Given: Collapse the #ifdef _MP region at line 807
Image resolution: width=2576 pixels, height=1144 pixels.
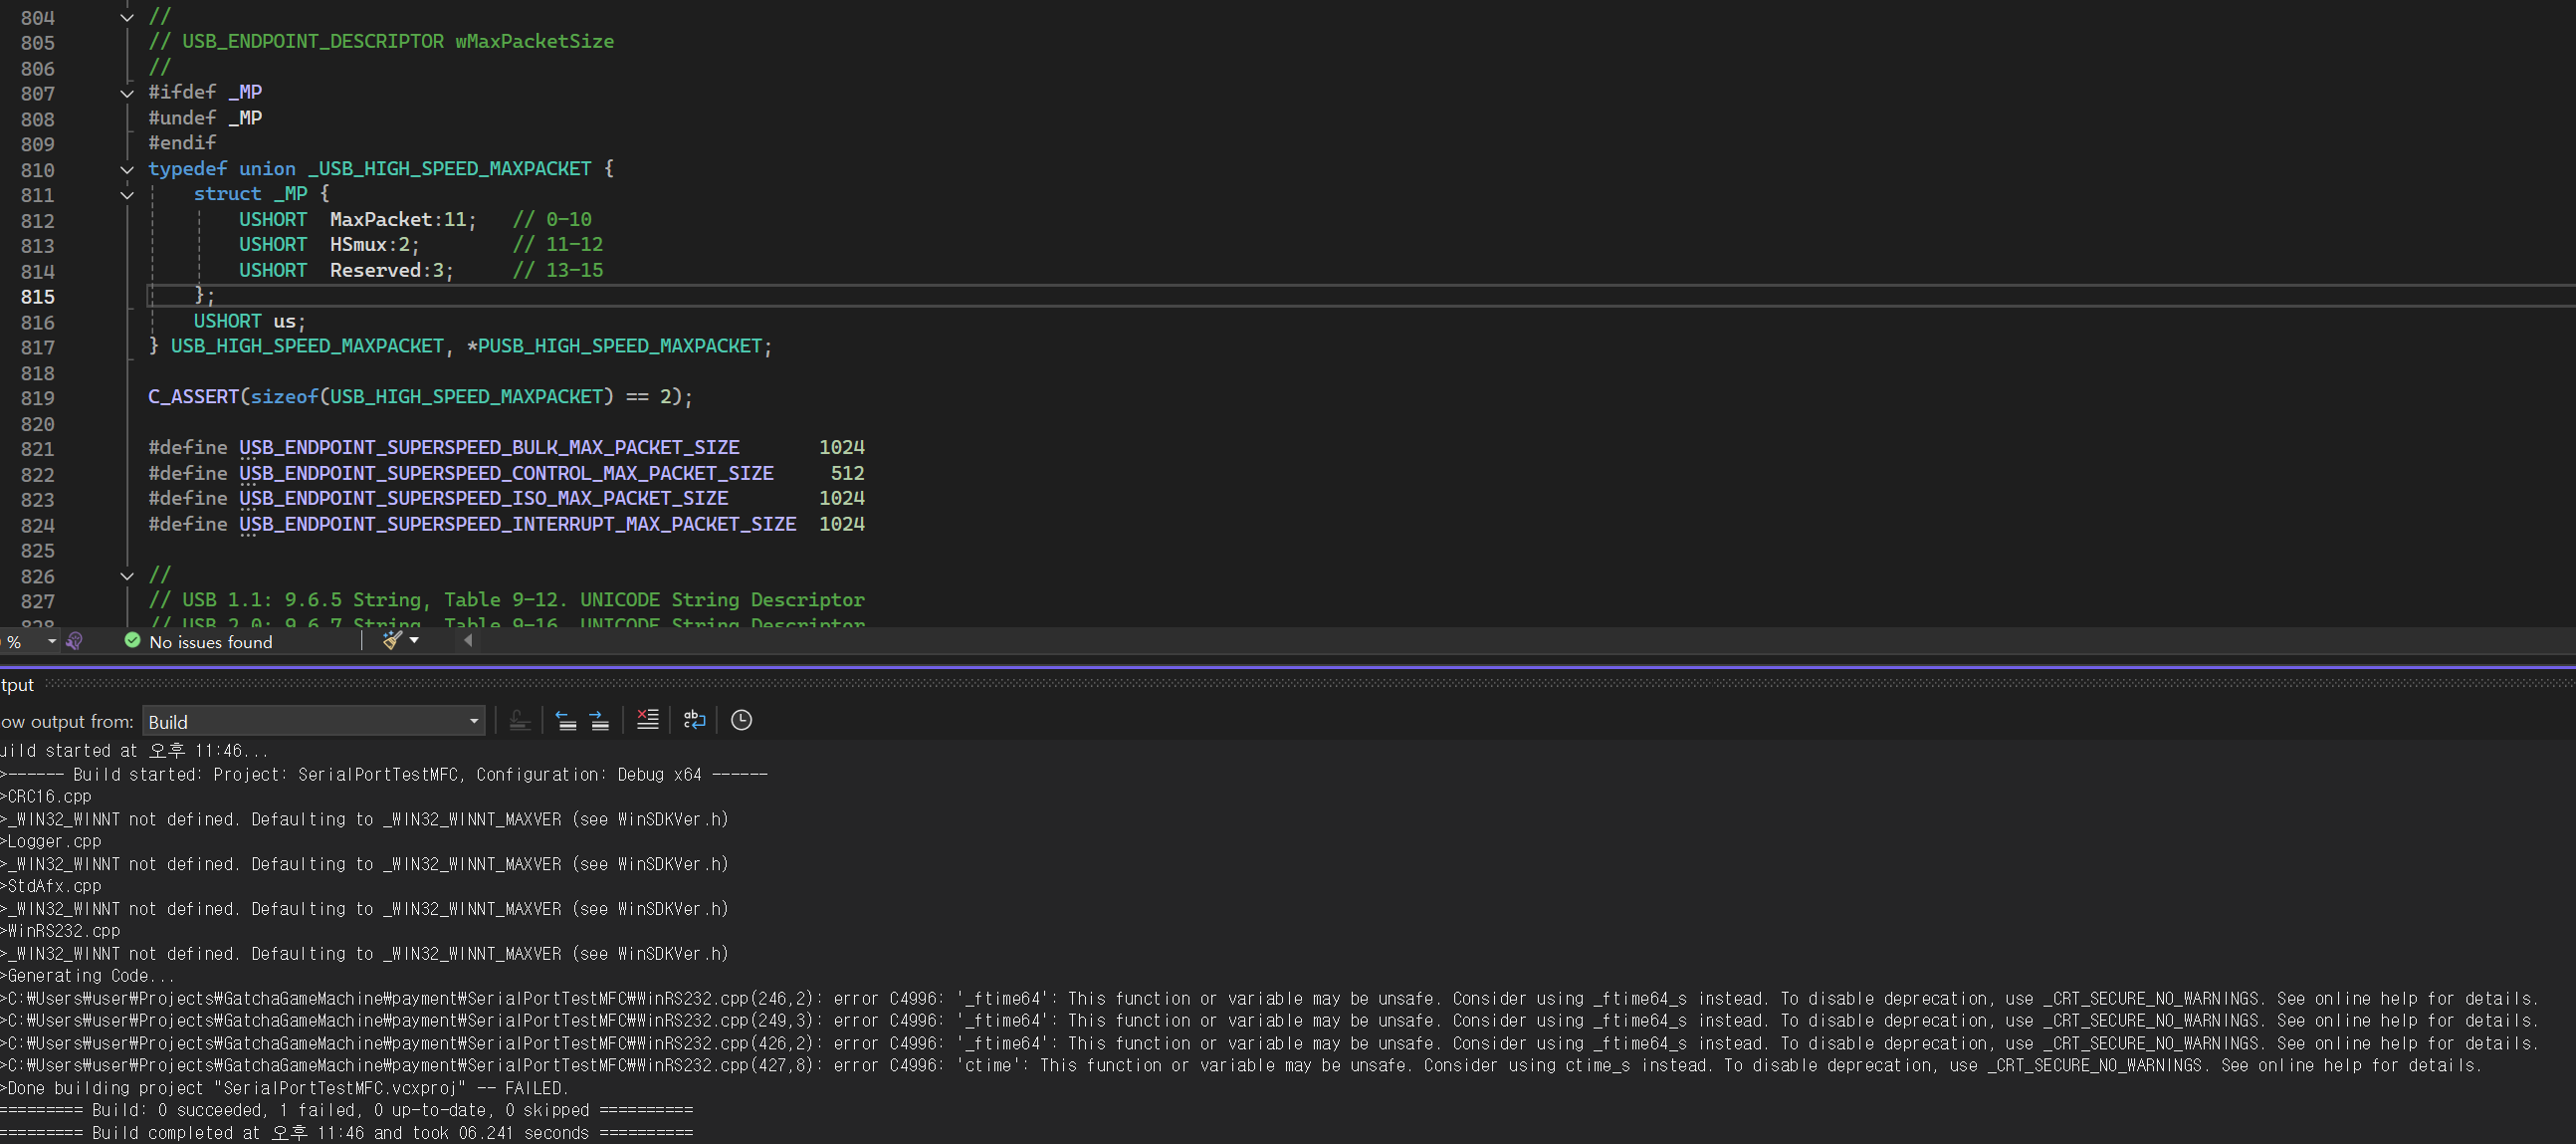Looking at the screenshot, I should point(127,93).
